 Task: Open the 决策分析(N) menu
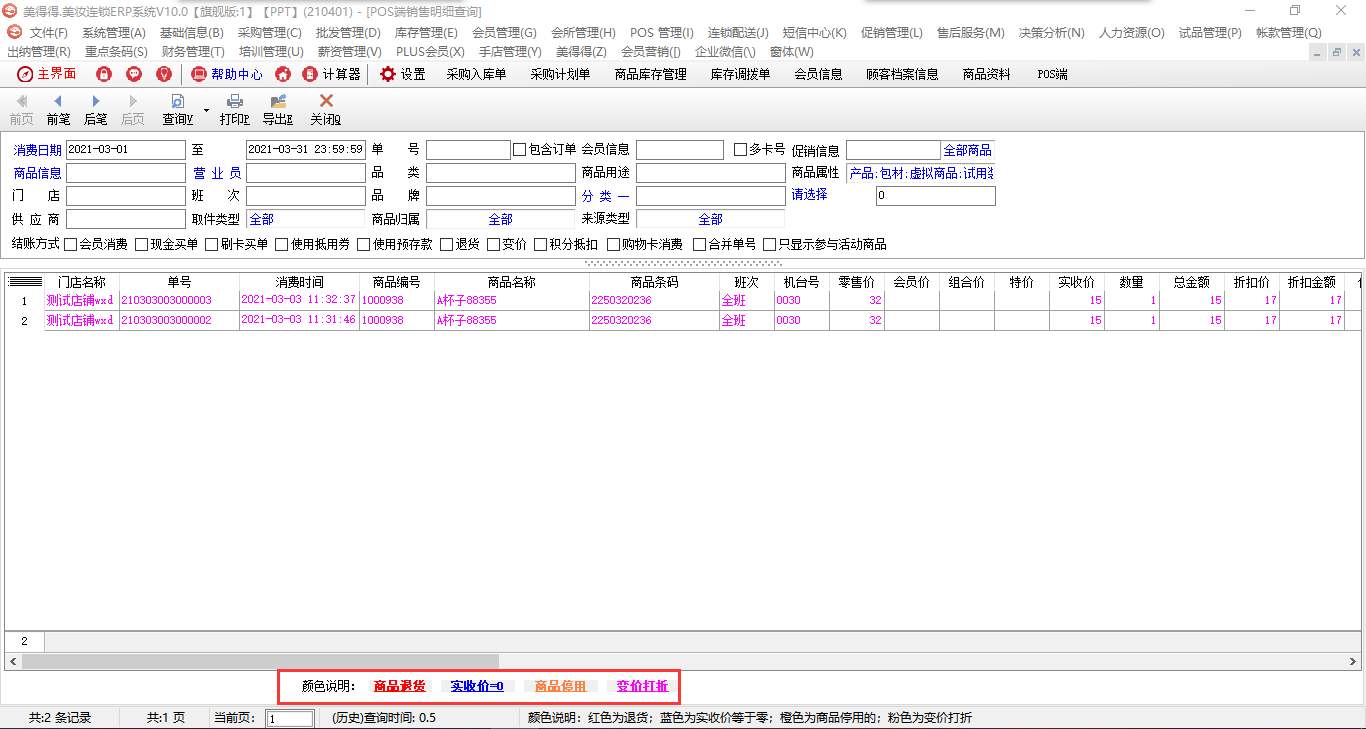point(1052,33)
